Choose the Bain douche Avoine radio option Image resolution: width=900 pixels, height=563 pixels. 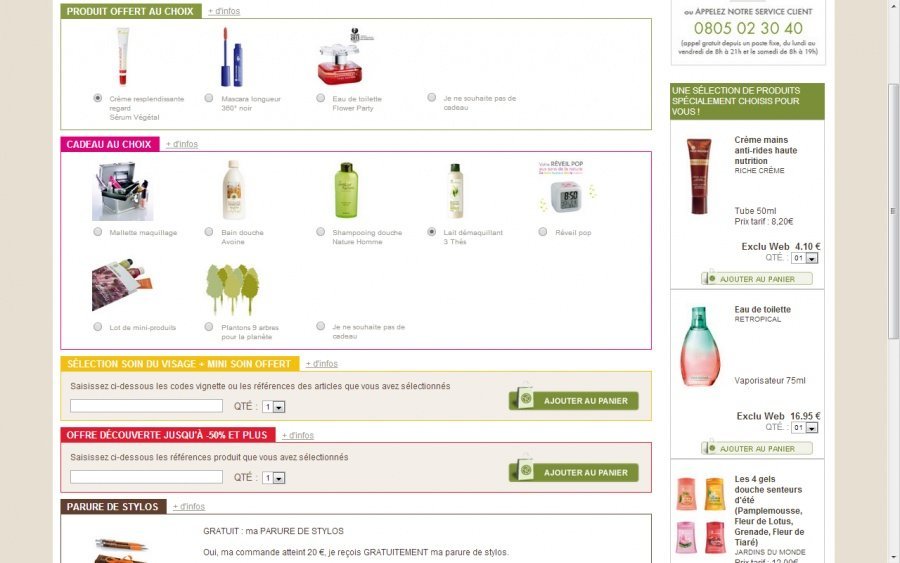209,232
